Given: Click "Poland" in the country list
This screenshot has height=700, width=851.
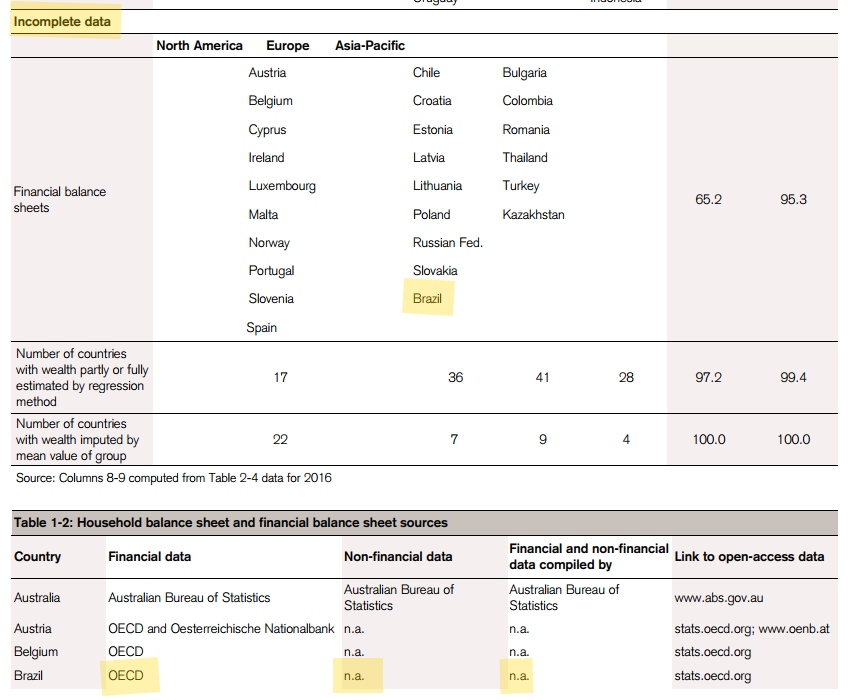Looking at the screenshot, I should pos(431,214).
